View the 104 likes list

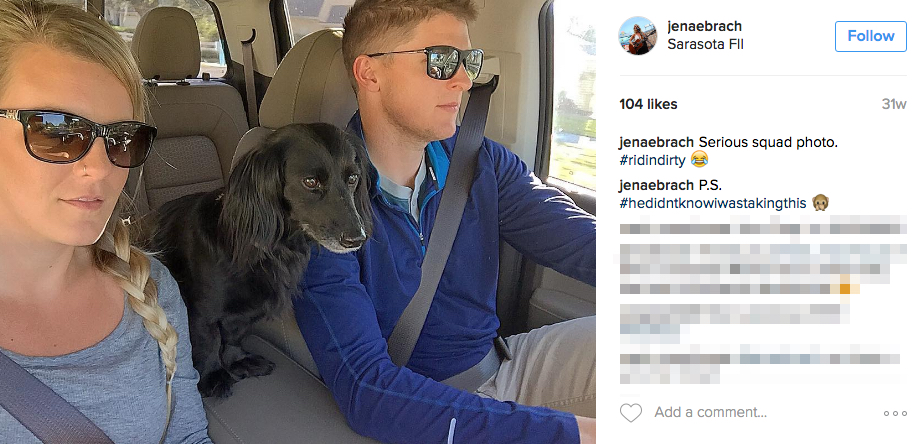click(x=648, y=104)
